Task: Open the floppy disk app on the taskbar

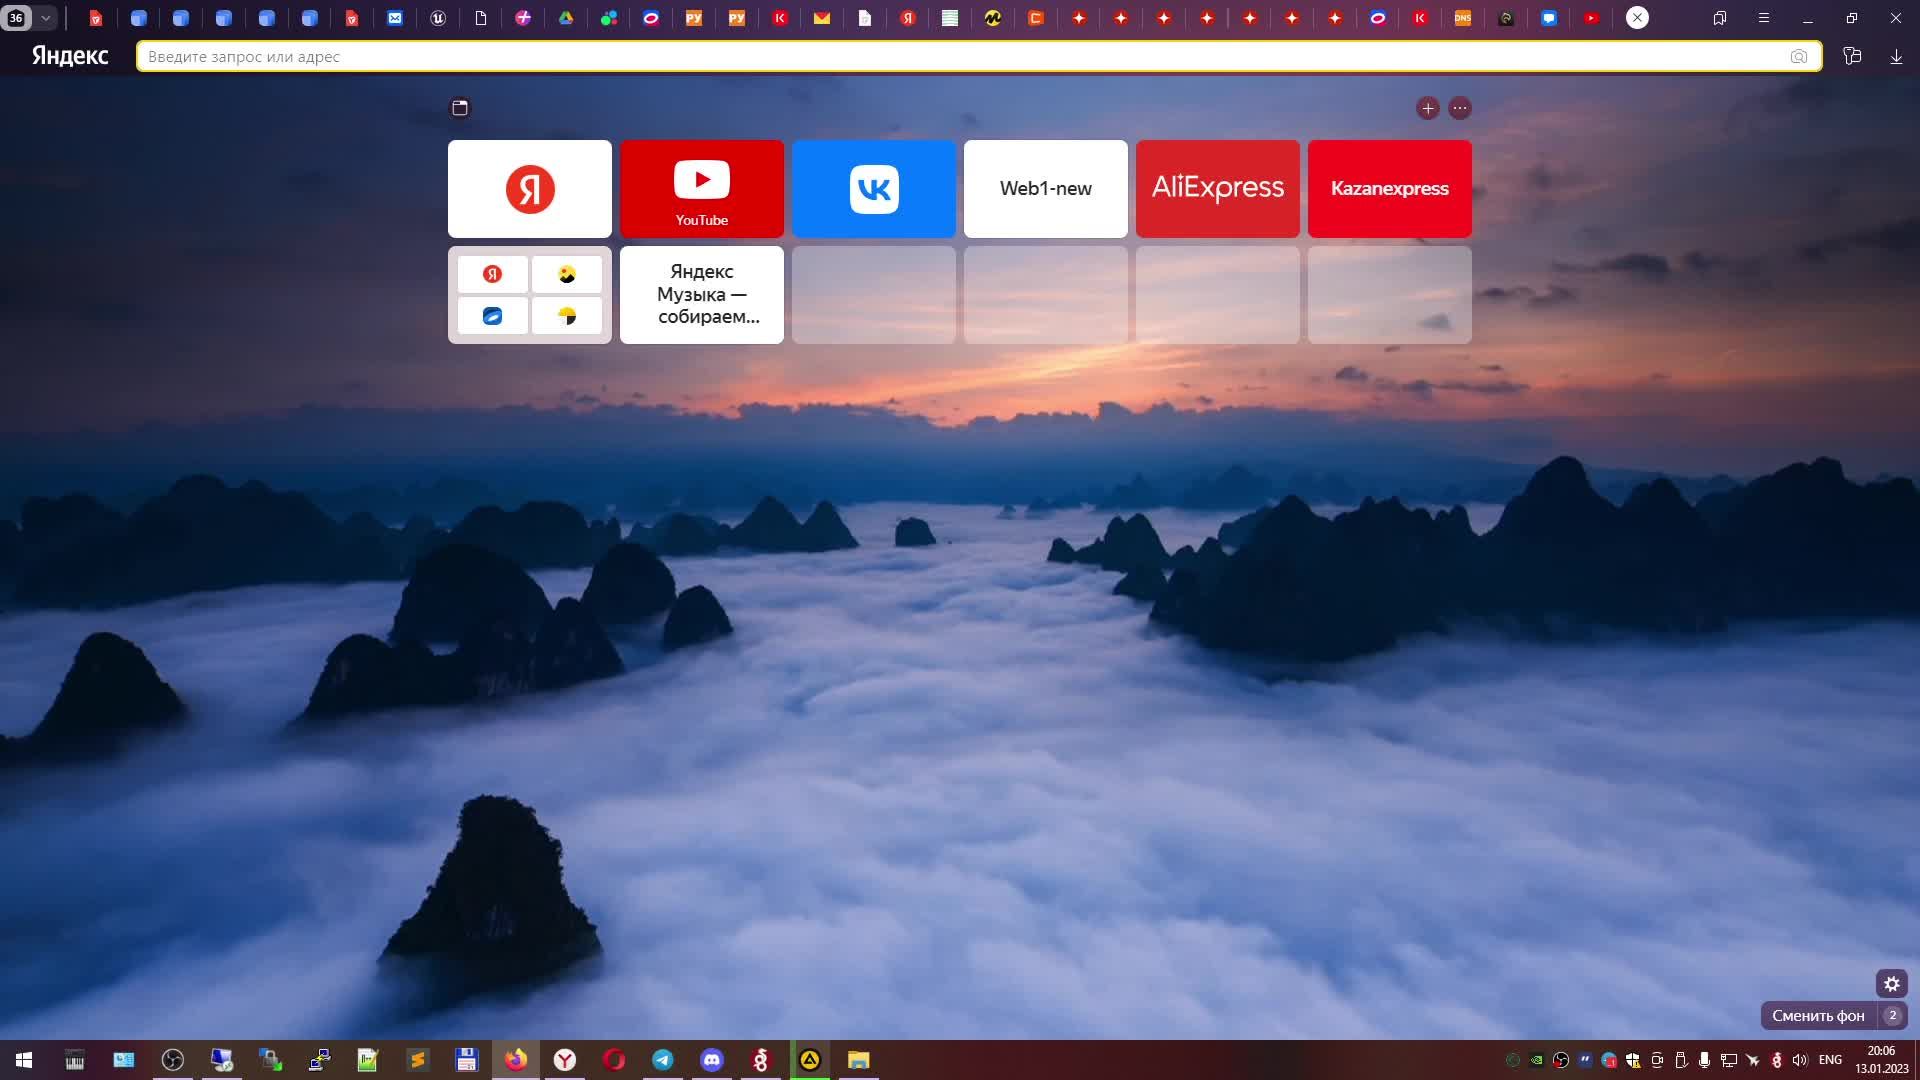Action: click(467, 1060)
